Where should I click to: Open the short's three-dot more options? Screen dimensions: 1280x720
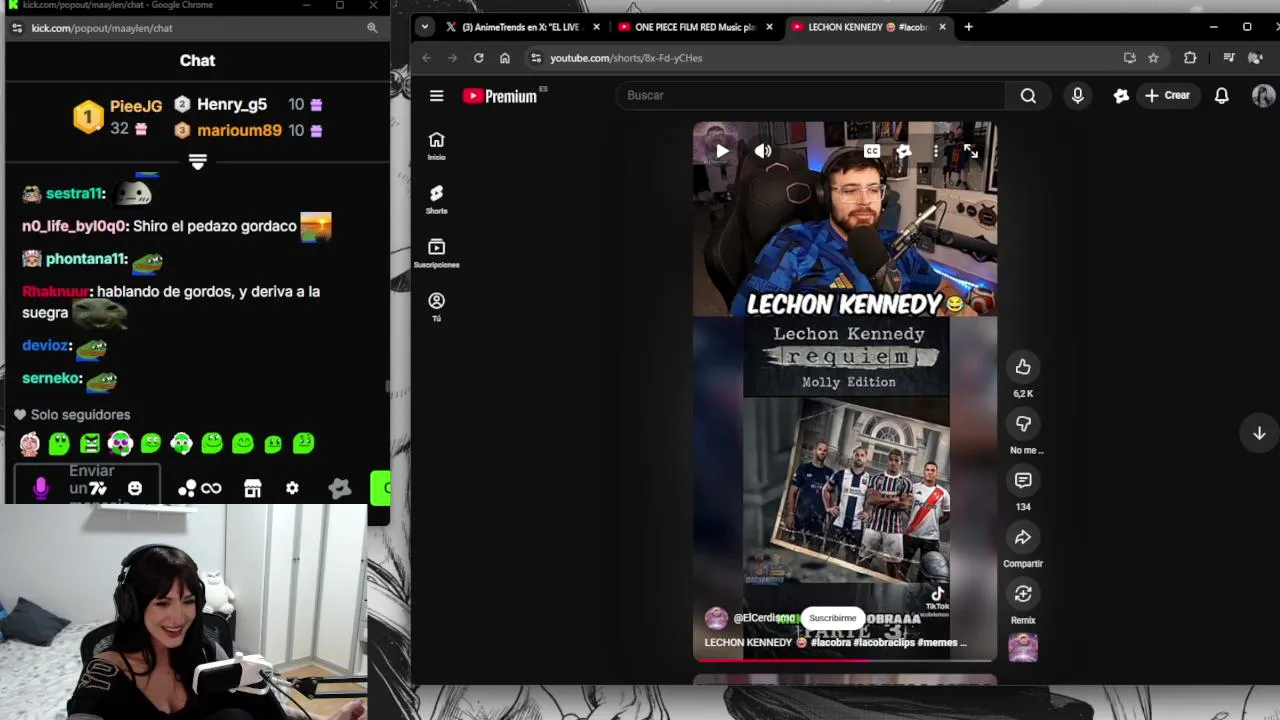click(x=935, y=151)
